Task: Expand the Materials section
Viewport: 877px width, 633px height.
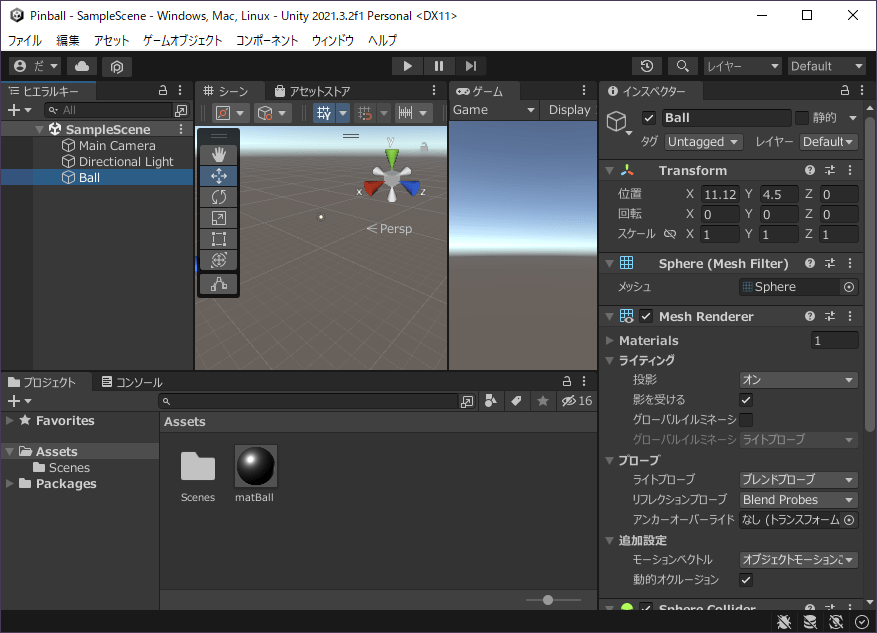Action: click(610, 341)
